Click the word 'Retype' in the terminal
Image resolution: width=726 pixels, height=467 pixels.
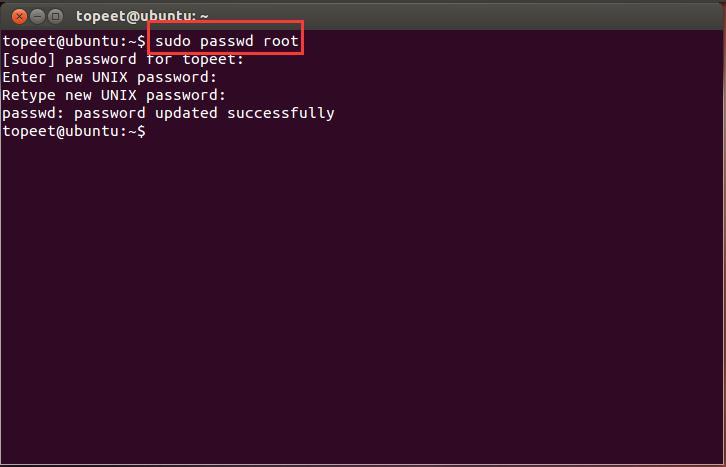29,95
